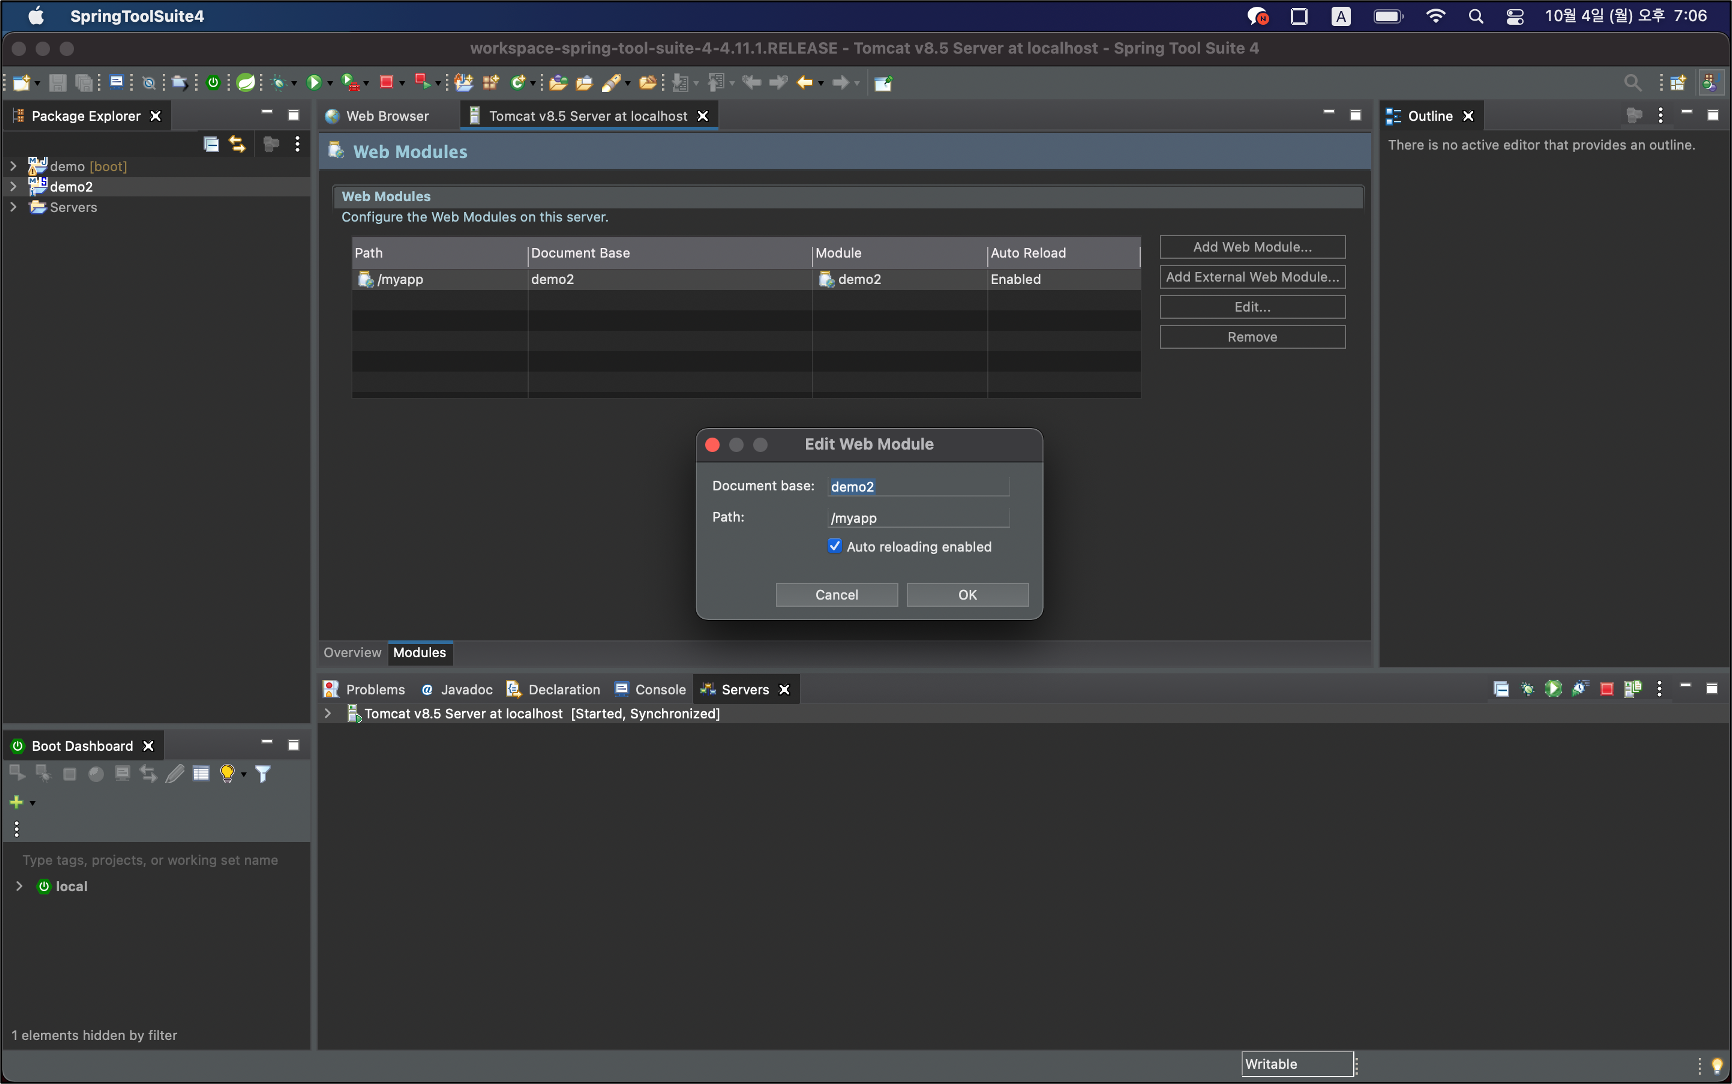Click OK in Edit Web Module dialog

click(967, 595)
